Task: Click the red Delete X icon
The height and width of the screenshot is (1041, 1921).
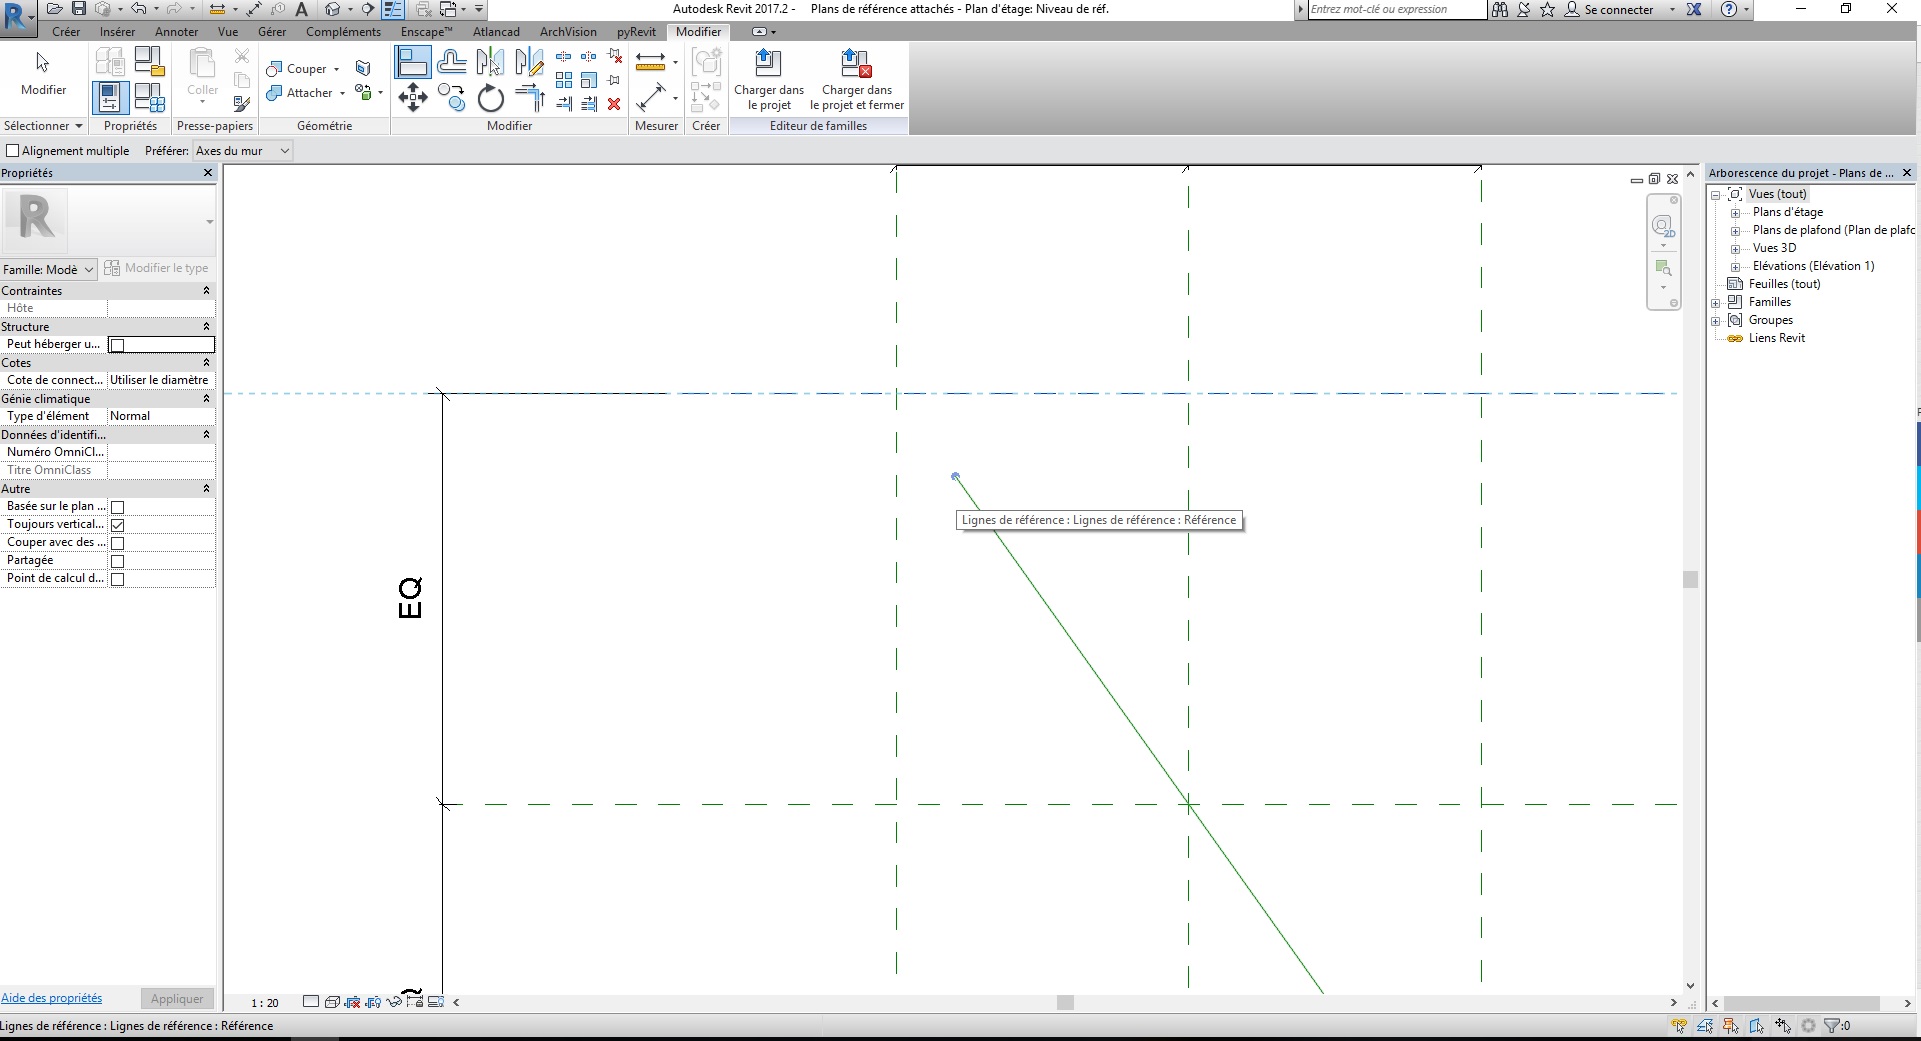Action: [614, 104]
